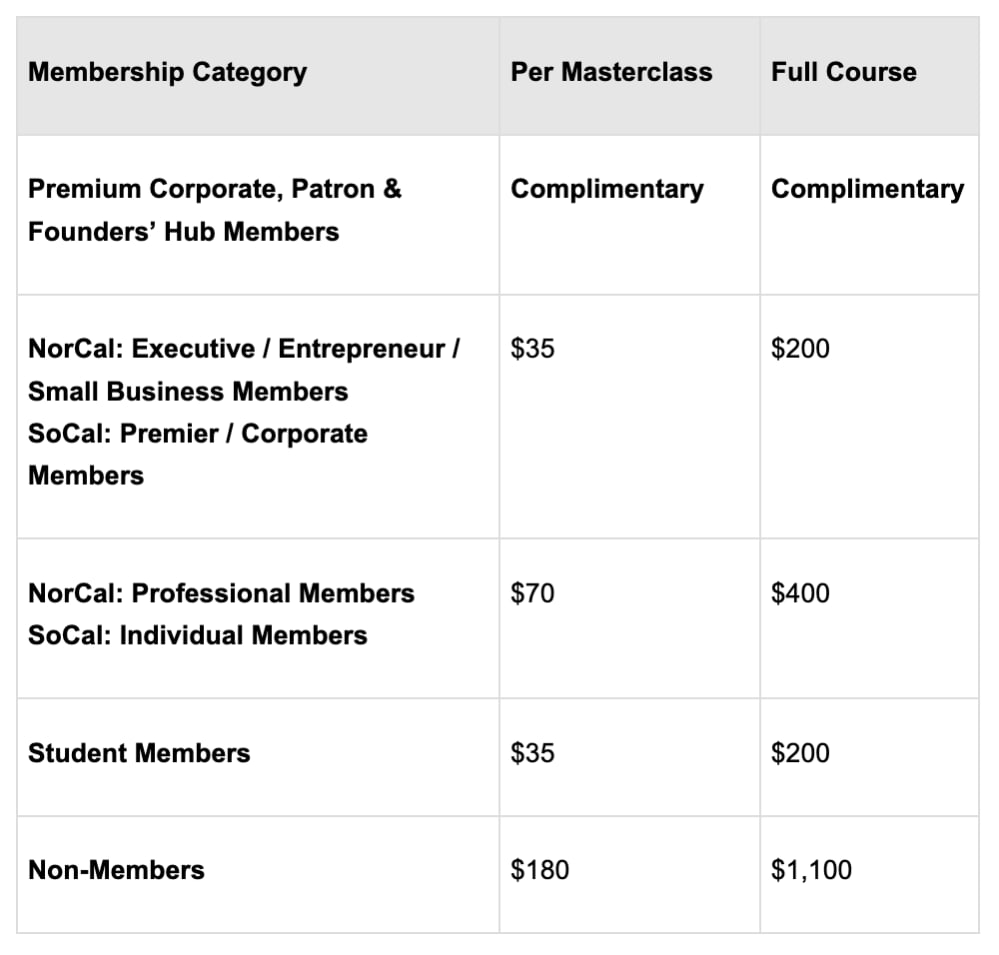Screen dimensions: 999x955
Task: Select the "Per Masterclass" column header
Action: click(611, 72)
